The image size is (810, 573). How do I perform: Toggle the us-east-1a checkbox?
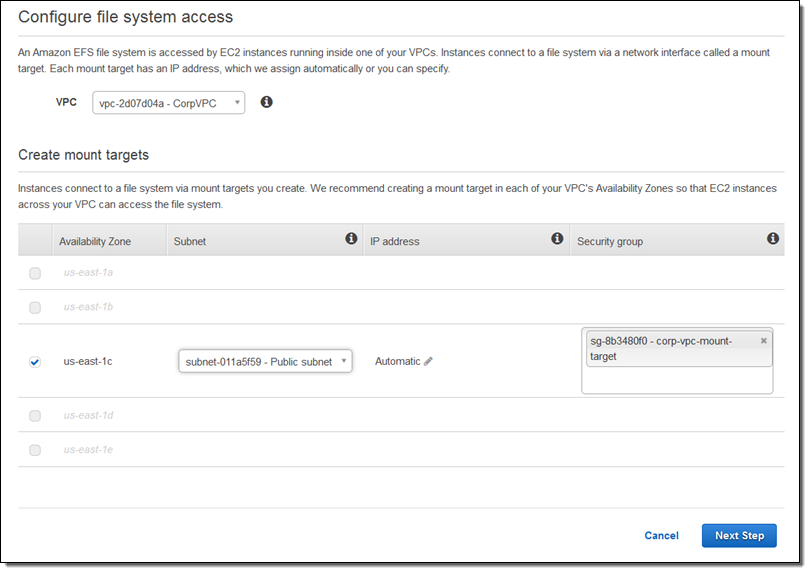[35, 274]
